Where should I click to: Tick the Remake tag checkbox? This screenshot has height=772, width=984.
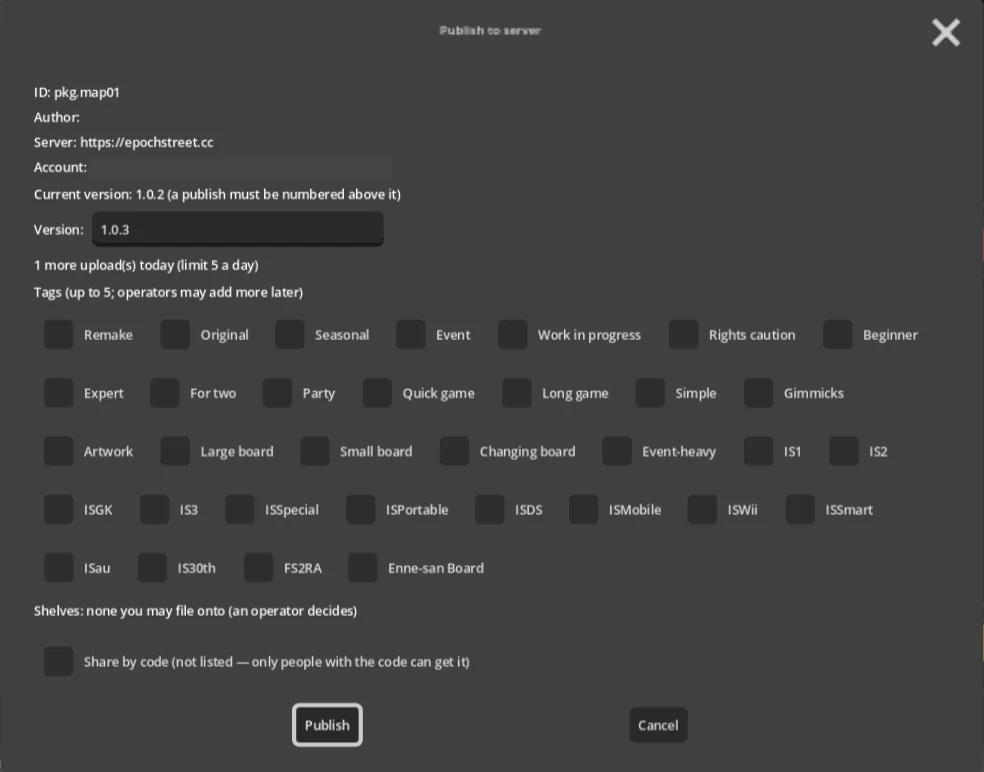(58, 335)
